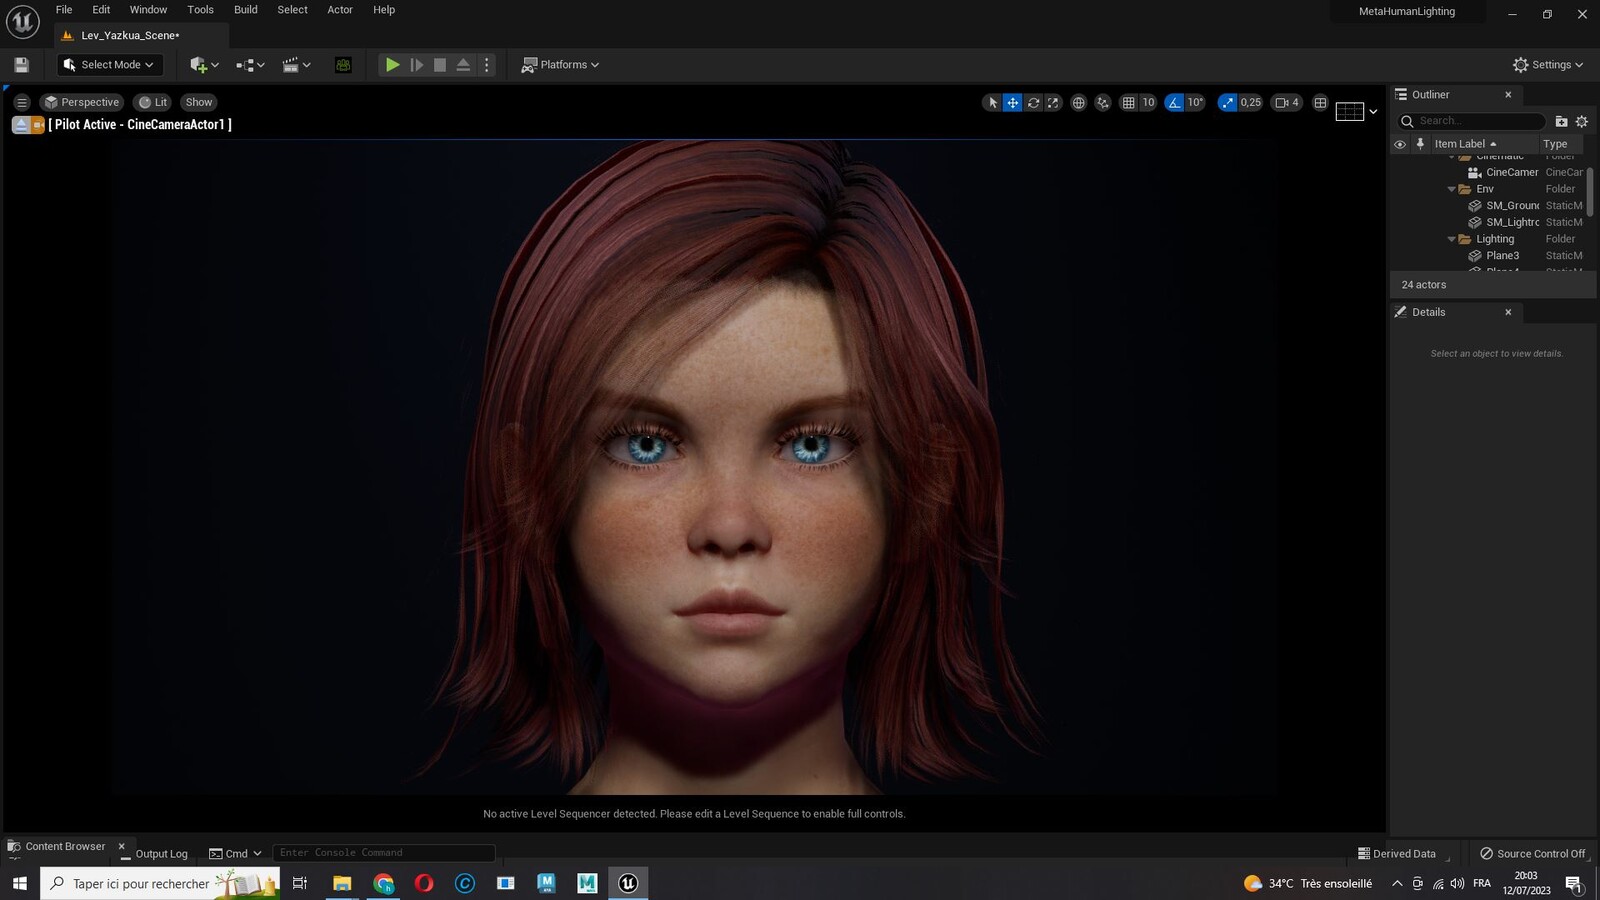Change scale snap value 0,25
The height and width of the screenshot is (900, 1600).
pyautogui.click(x=1250, y=102)
